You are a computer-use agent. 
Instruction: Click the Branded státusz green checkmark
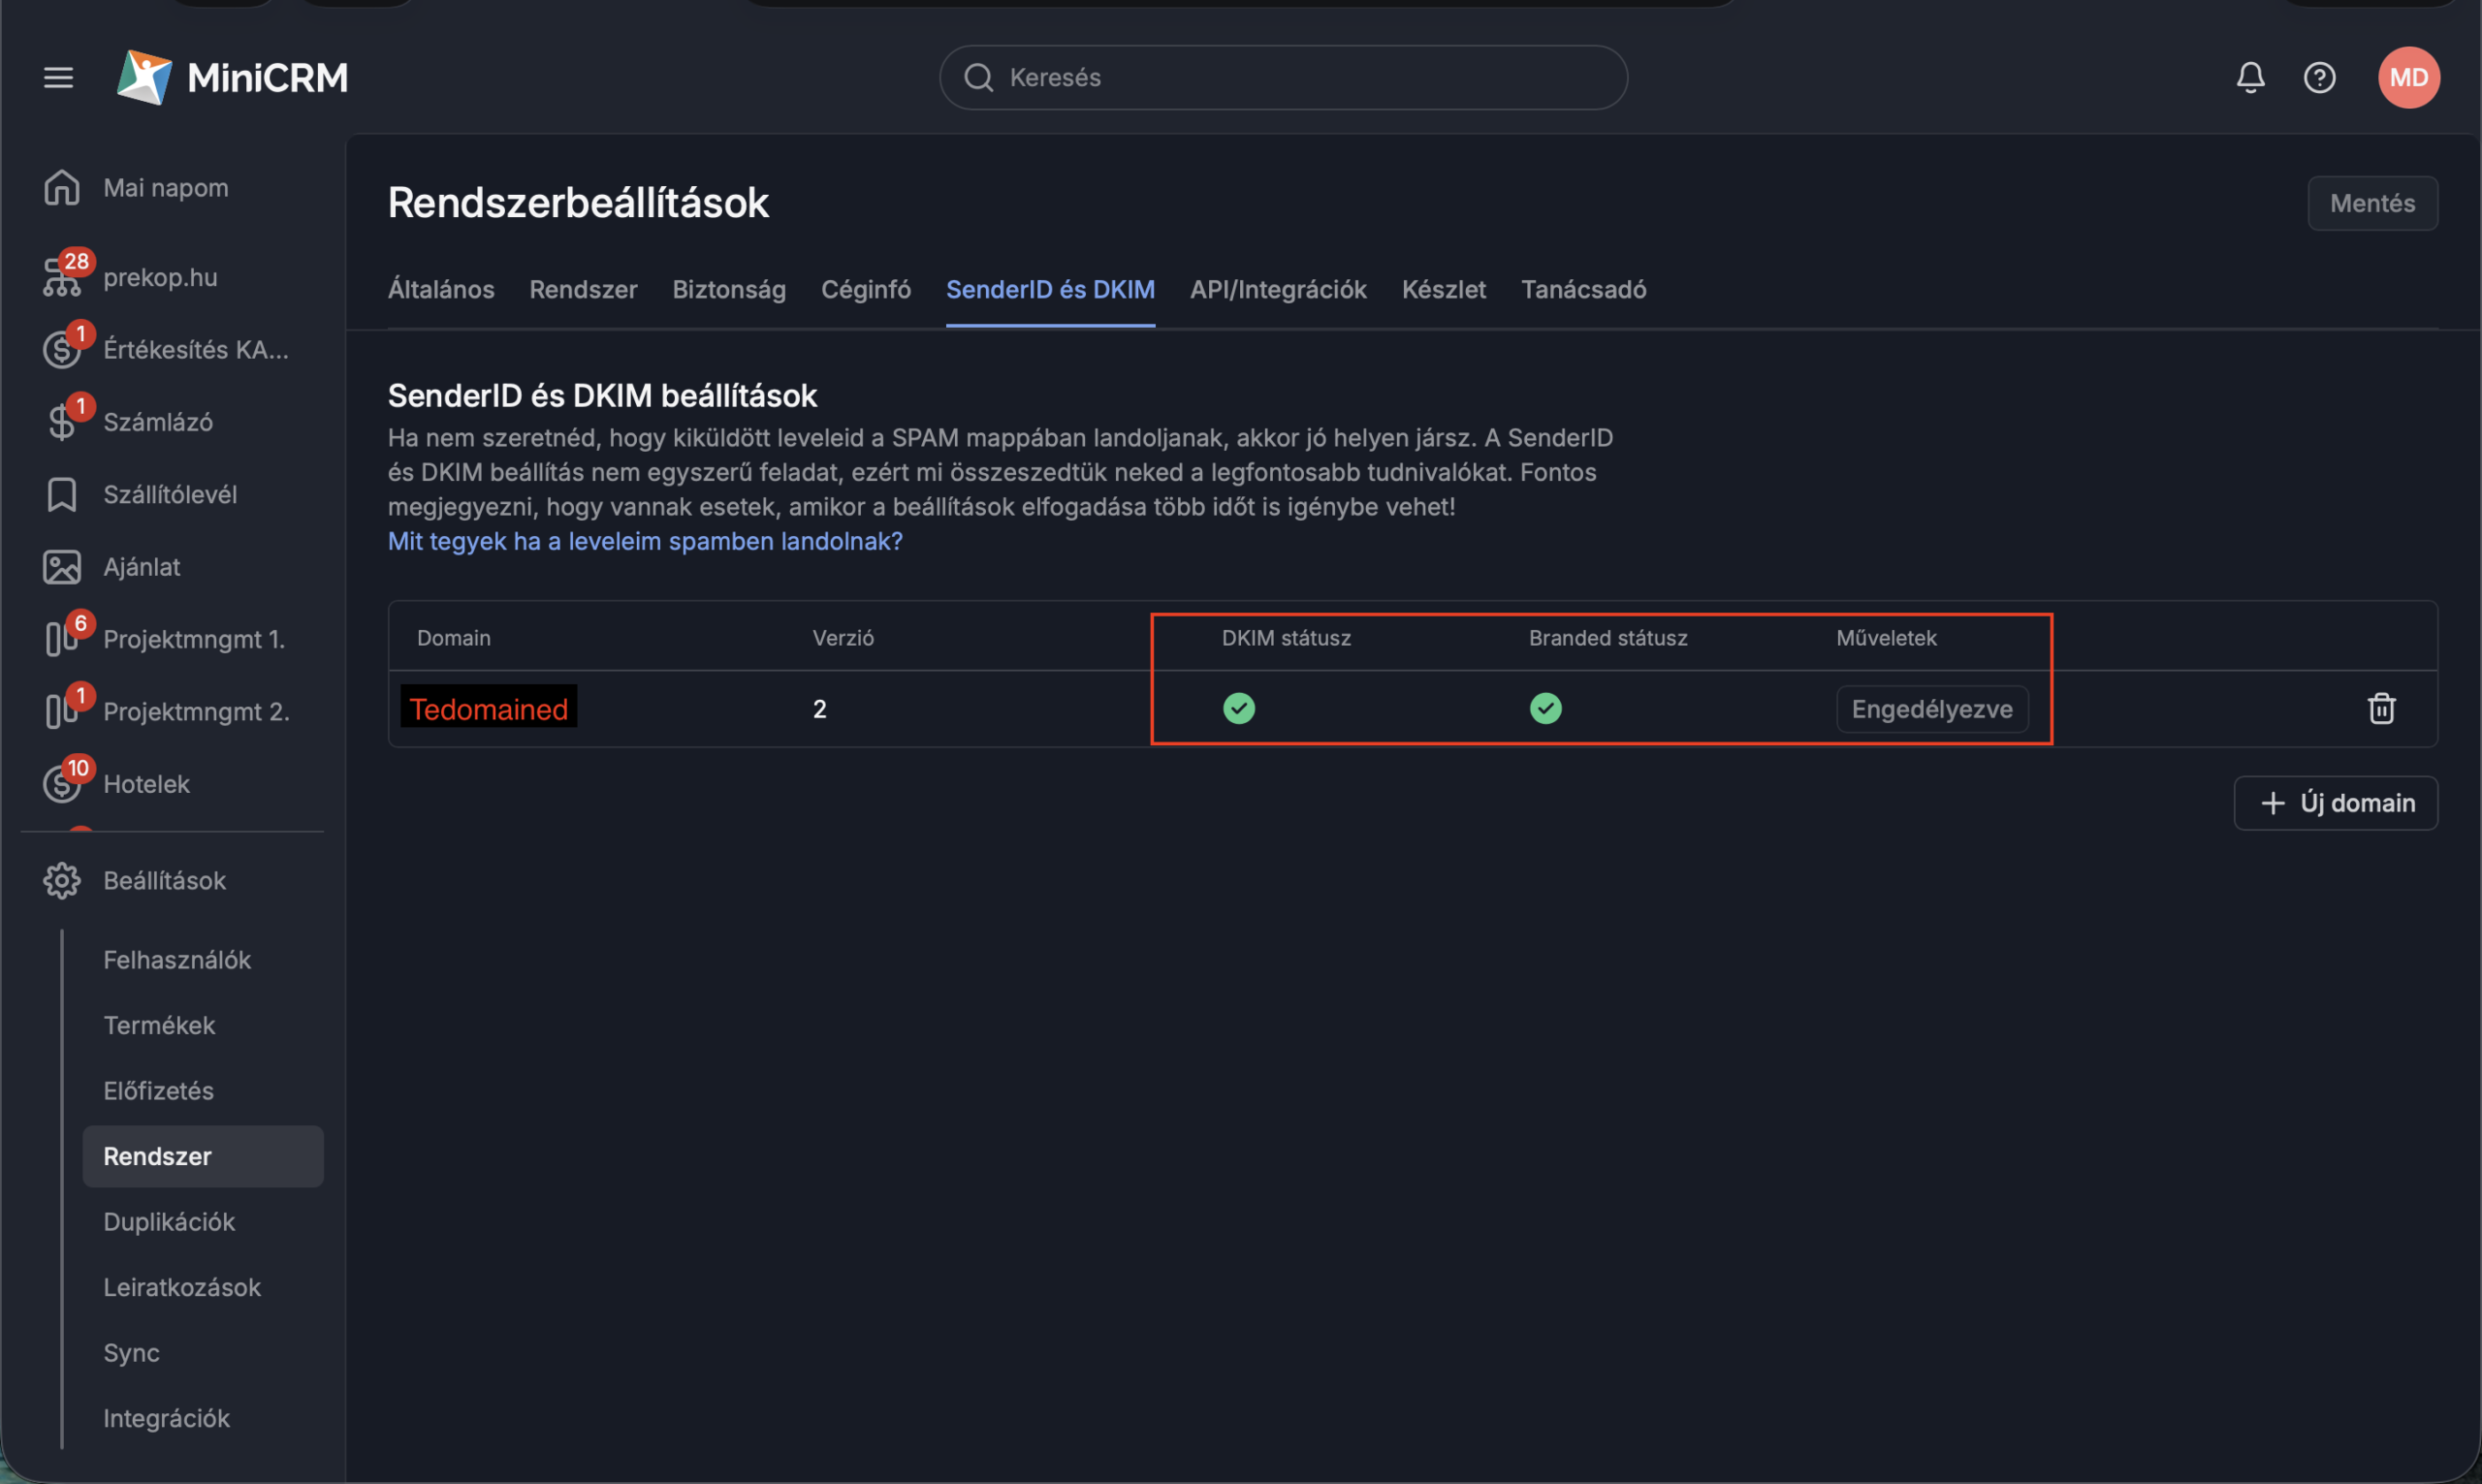click(x=1545, y=708)
